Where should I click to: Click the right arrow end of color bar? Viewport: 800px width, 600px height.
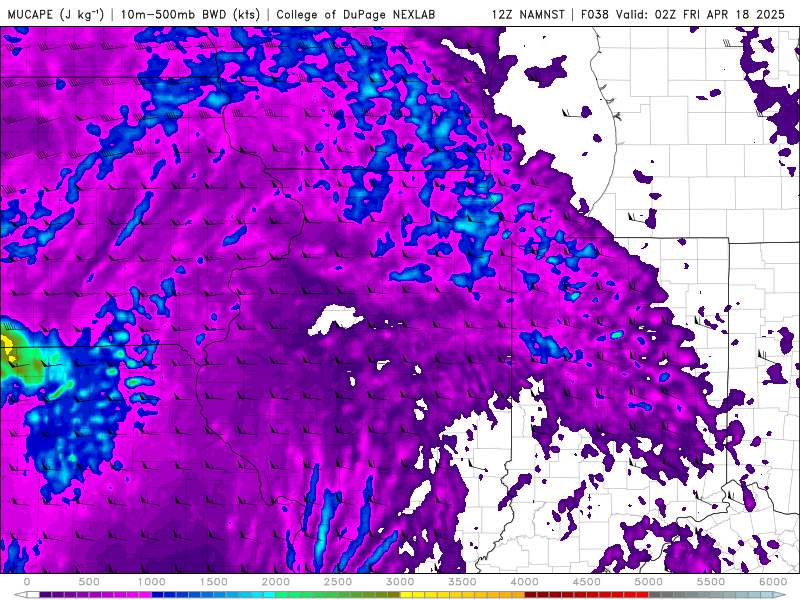point(780,595)
